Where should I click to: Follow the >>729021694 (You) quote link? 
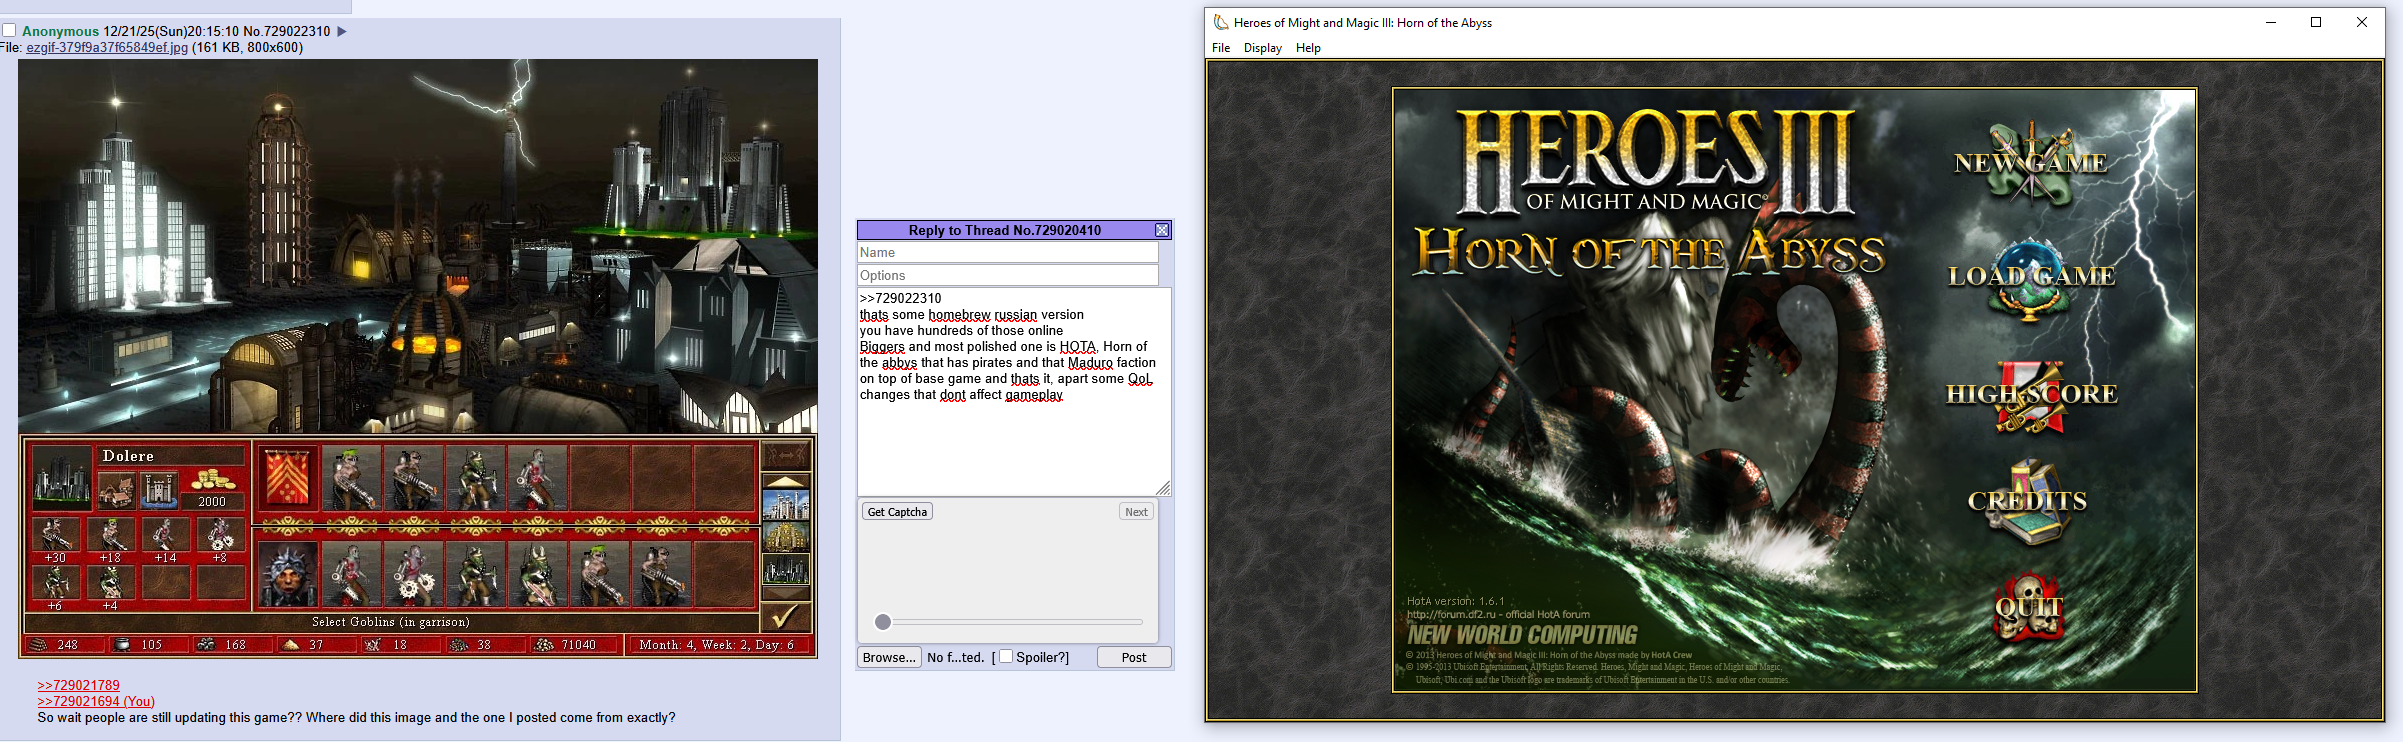(x=96, y=701)
